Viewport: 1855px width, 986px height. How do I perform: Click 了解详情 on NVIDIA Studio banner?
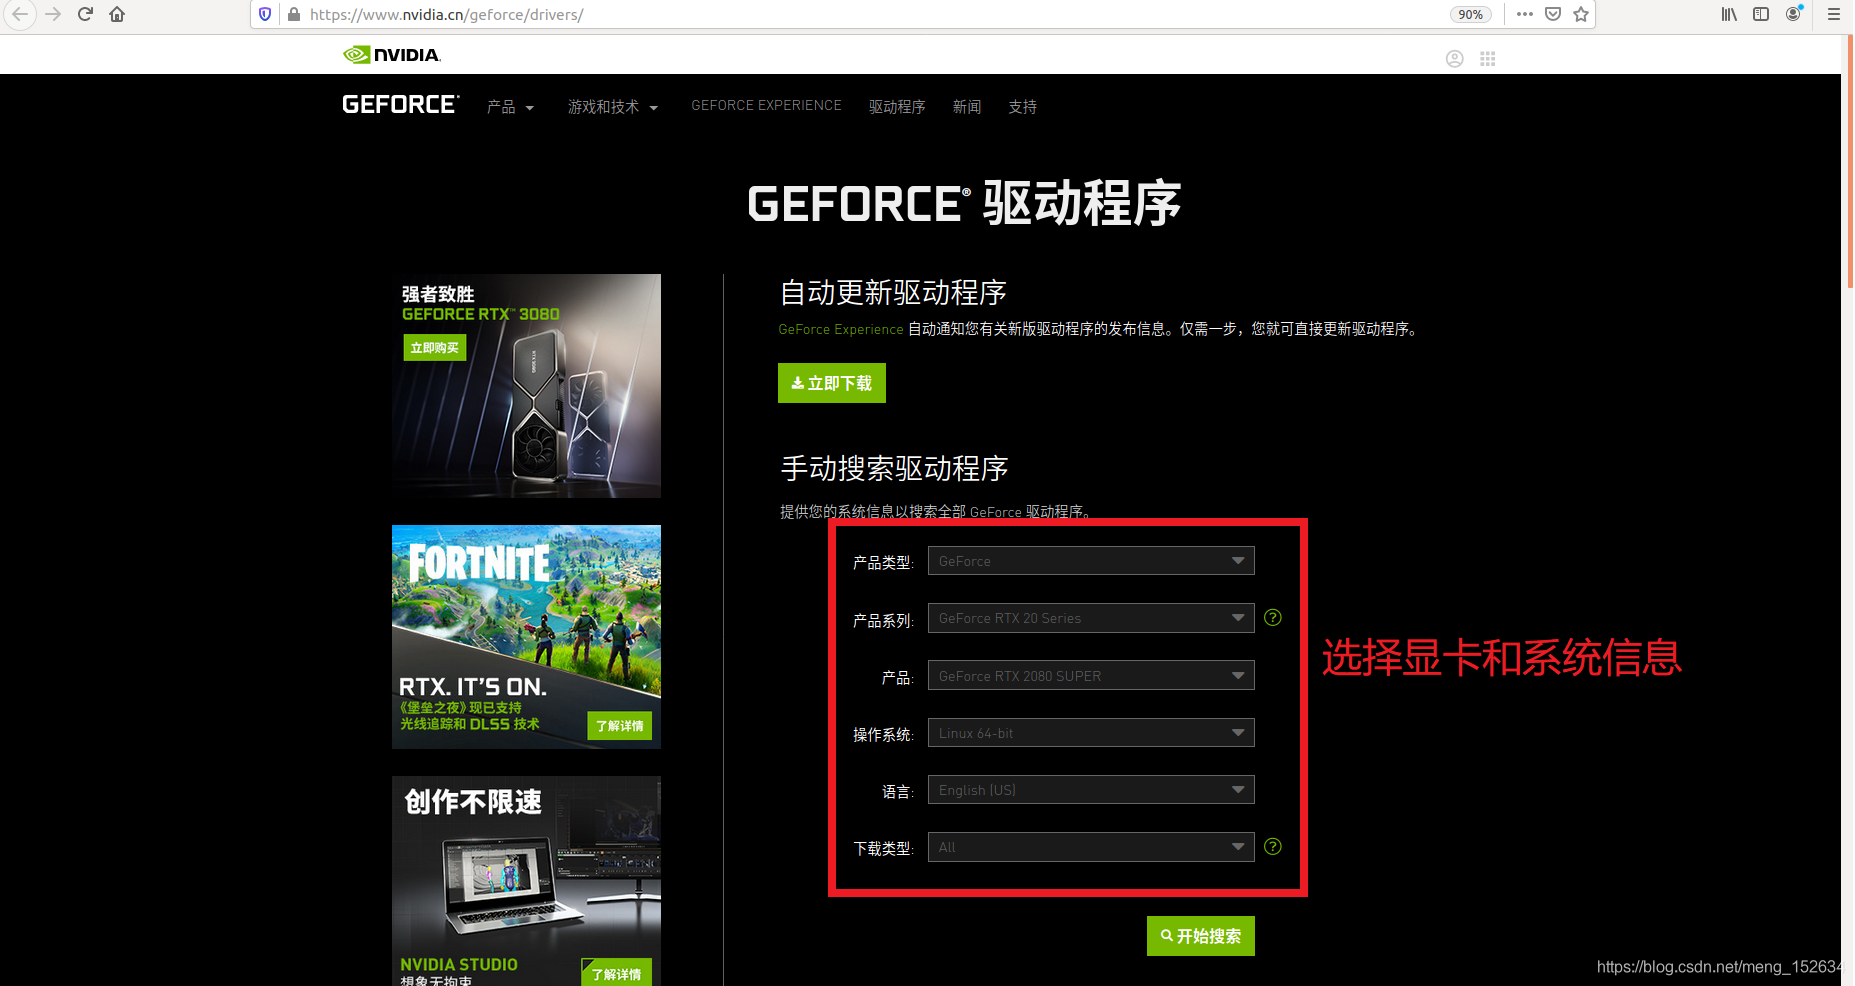coord(617,973)
